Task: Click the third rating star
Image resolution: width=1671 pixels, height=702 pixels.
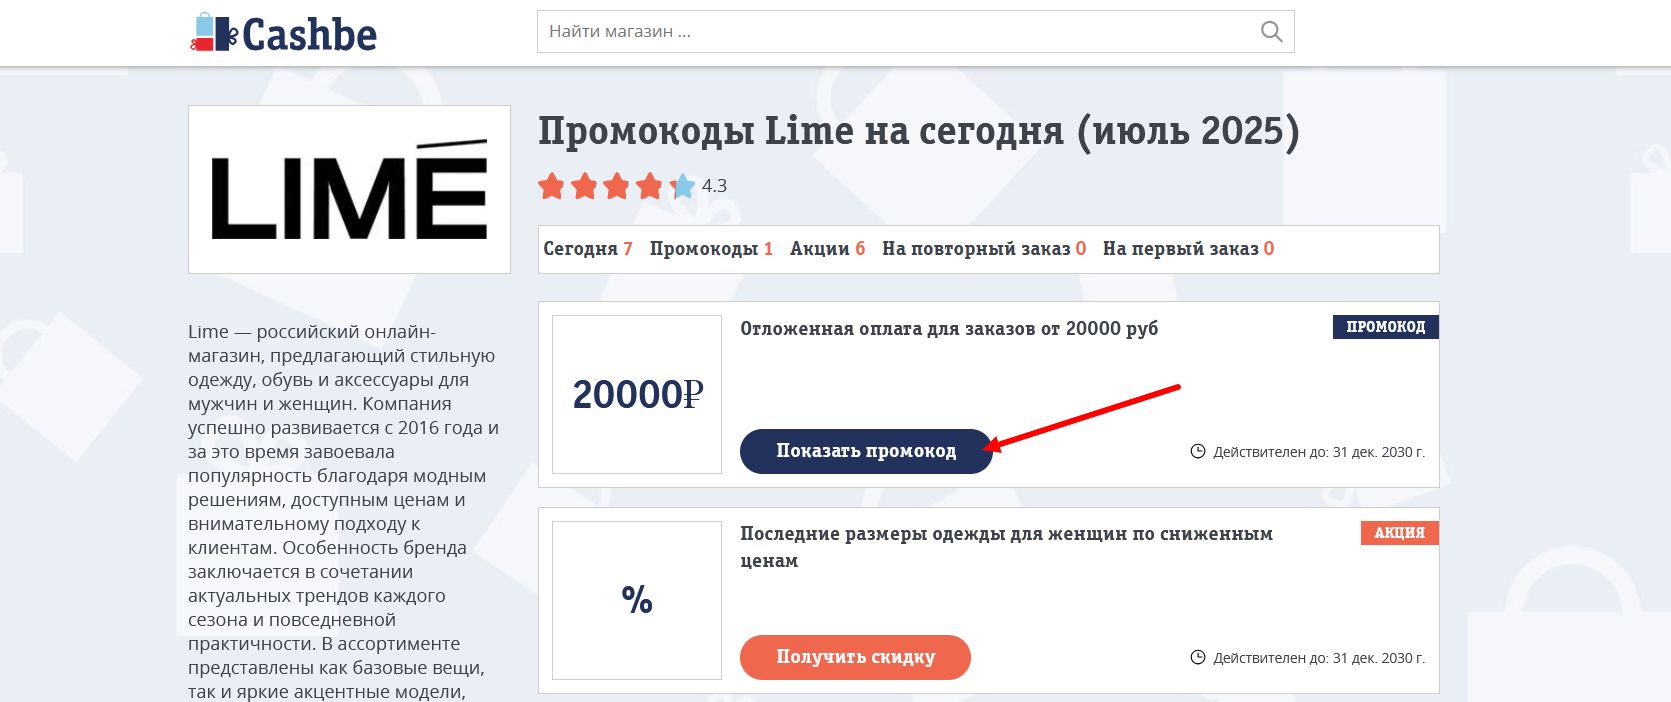Action: point(617,186)
